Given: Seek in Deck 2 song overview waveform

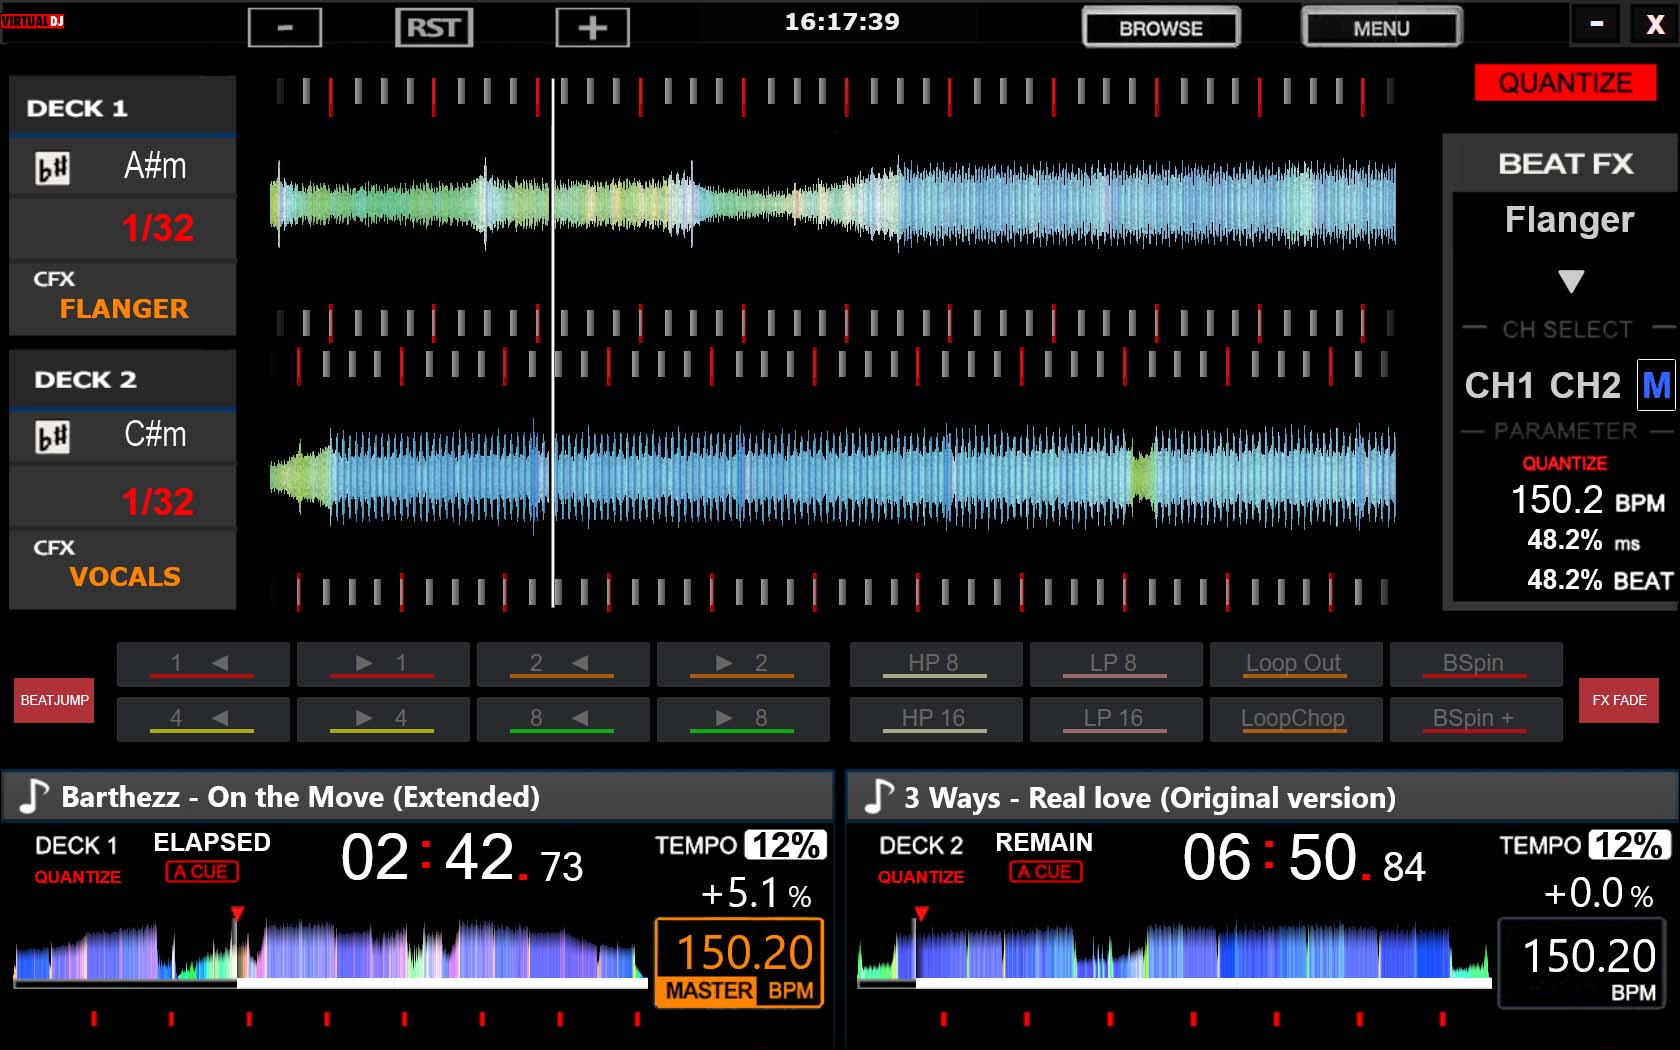Looking at the screenshot, I should tap(1174, 953).
